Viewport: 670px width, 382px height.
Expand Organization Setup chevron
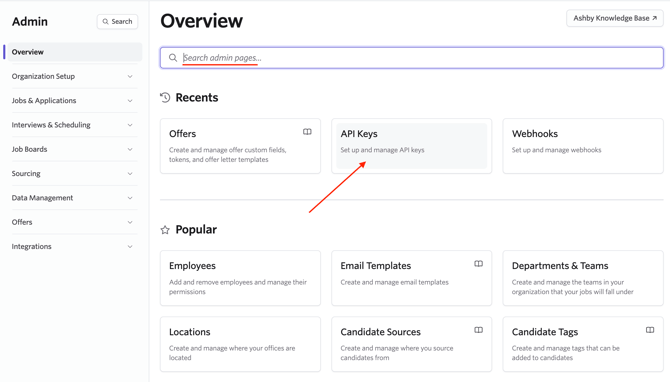point(130,76)
